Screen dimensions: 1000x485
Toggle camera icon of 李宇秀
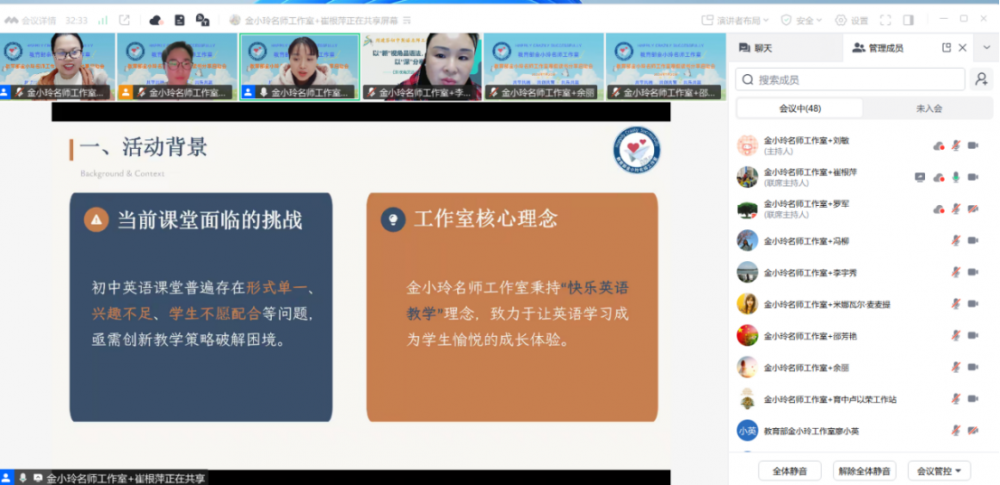click(x=973, y=272)
